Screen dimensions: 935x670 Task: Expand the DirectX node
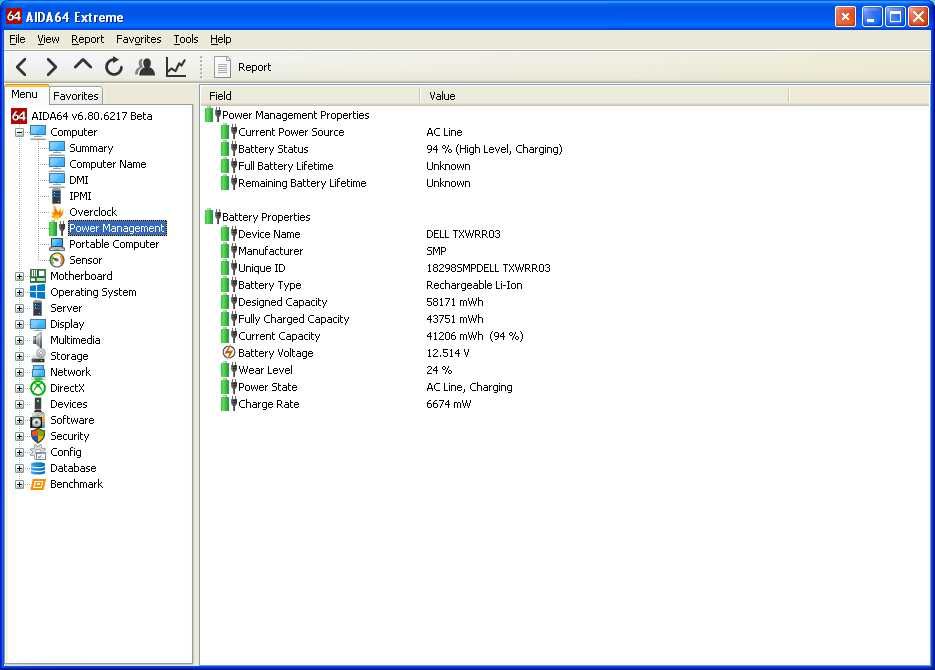pyautogui.click(x=20, y=388)
